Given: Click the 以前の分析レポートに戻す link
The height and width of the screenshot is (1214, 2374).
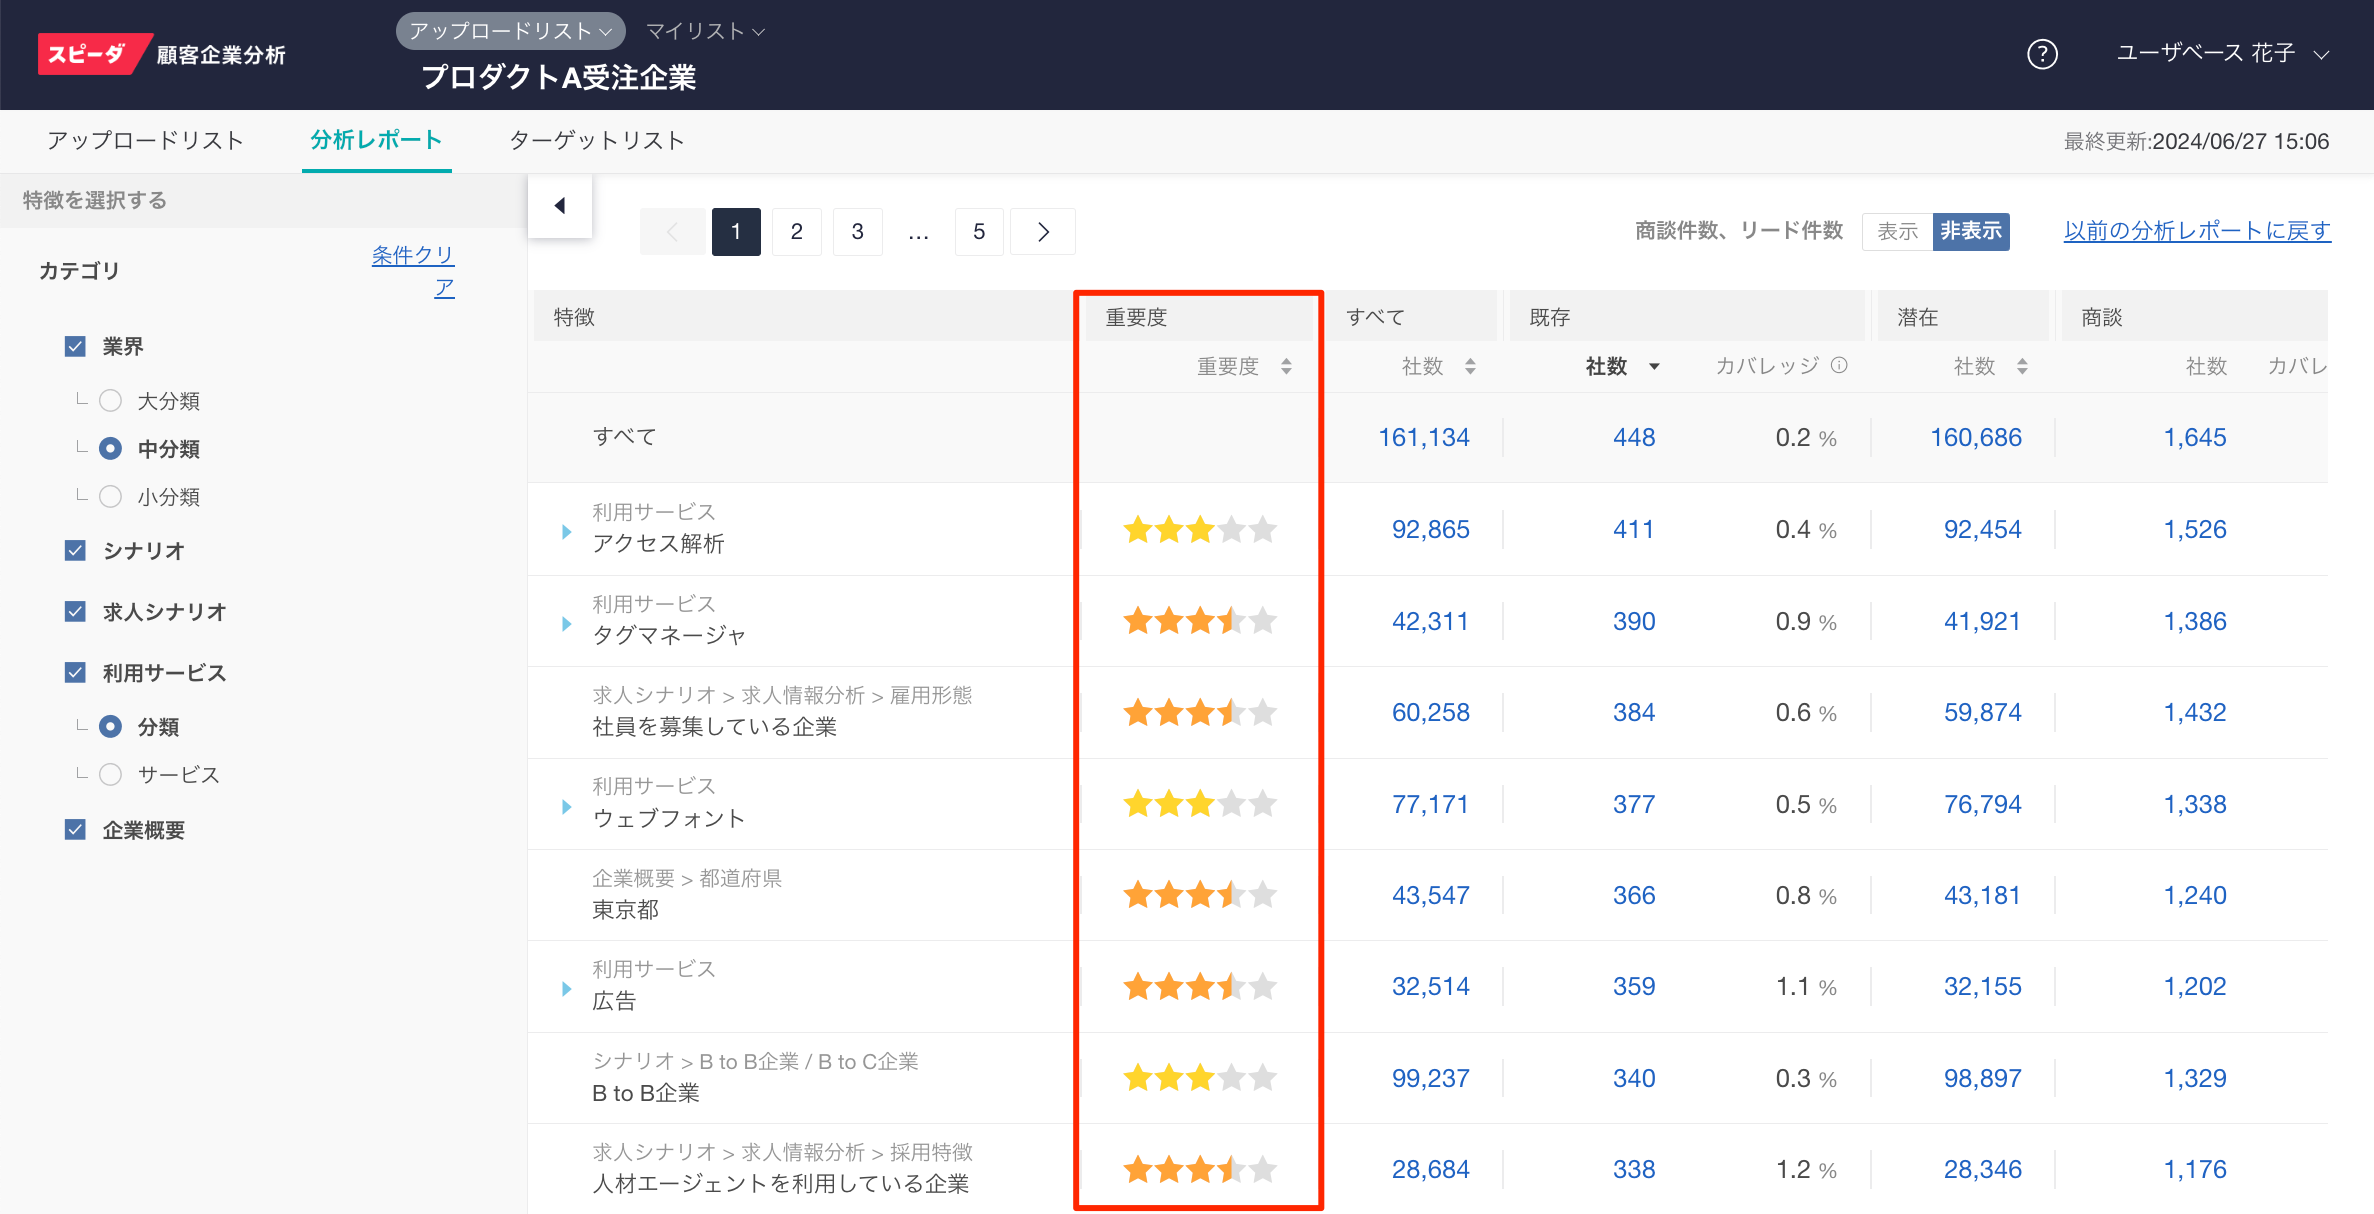Looking at the screenshot, I should pos(2197,231).
